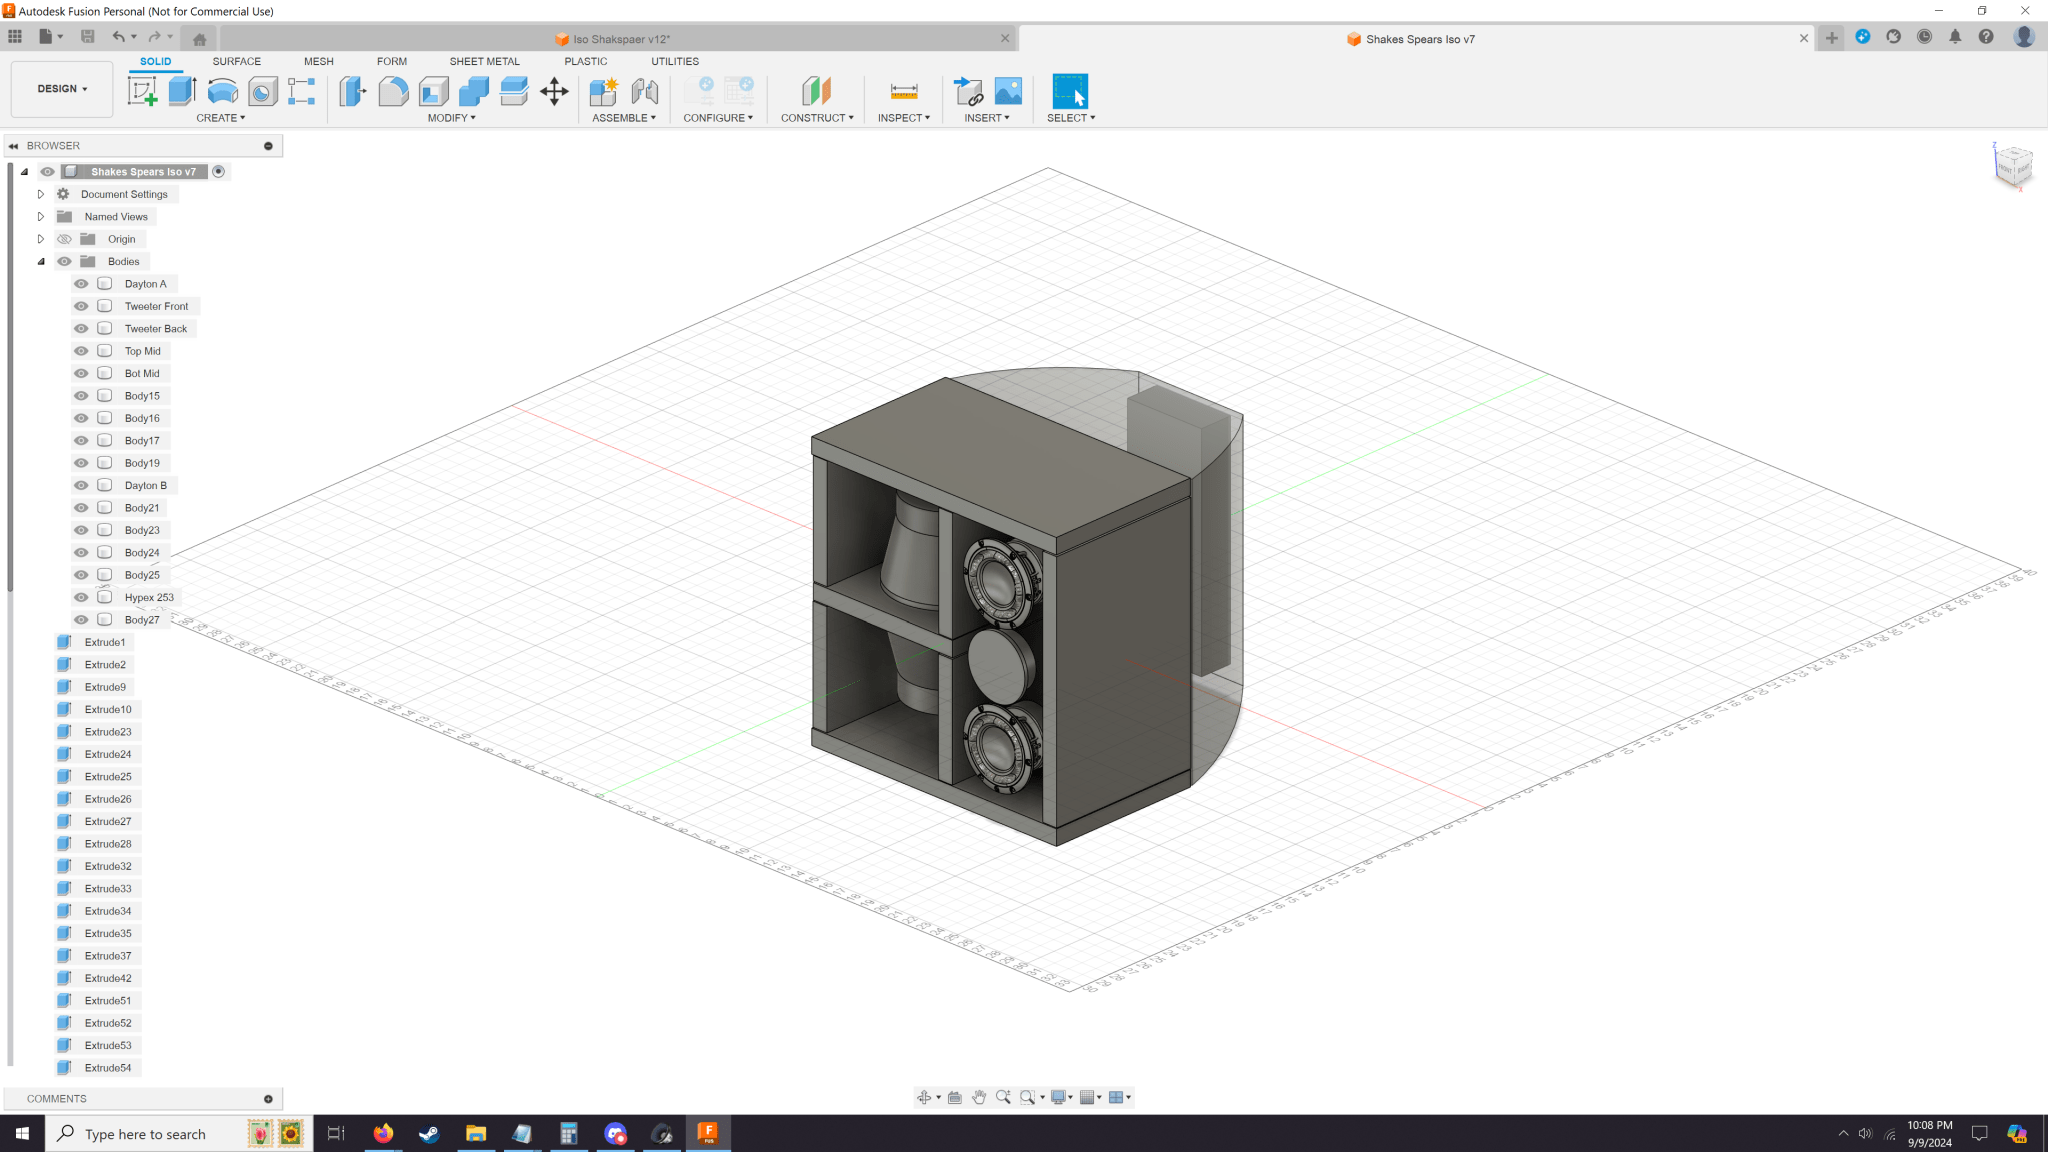Expand the Origin folder node
2048x1152 pixels.
point(41,239)
